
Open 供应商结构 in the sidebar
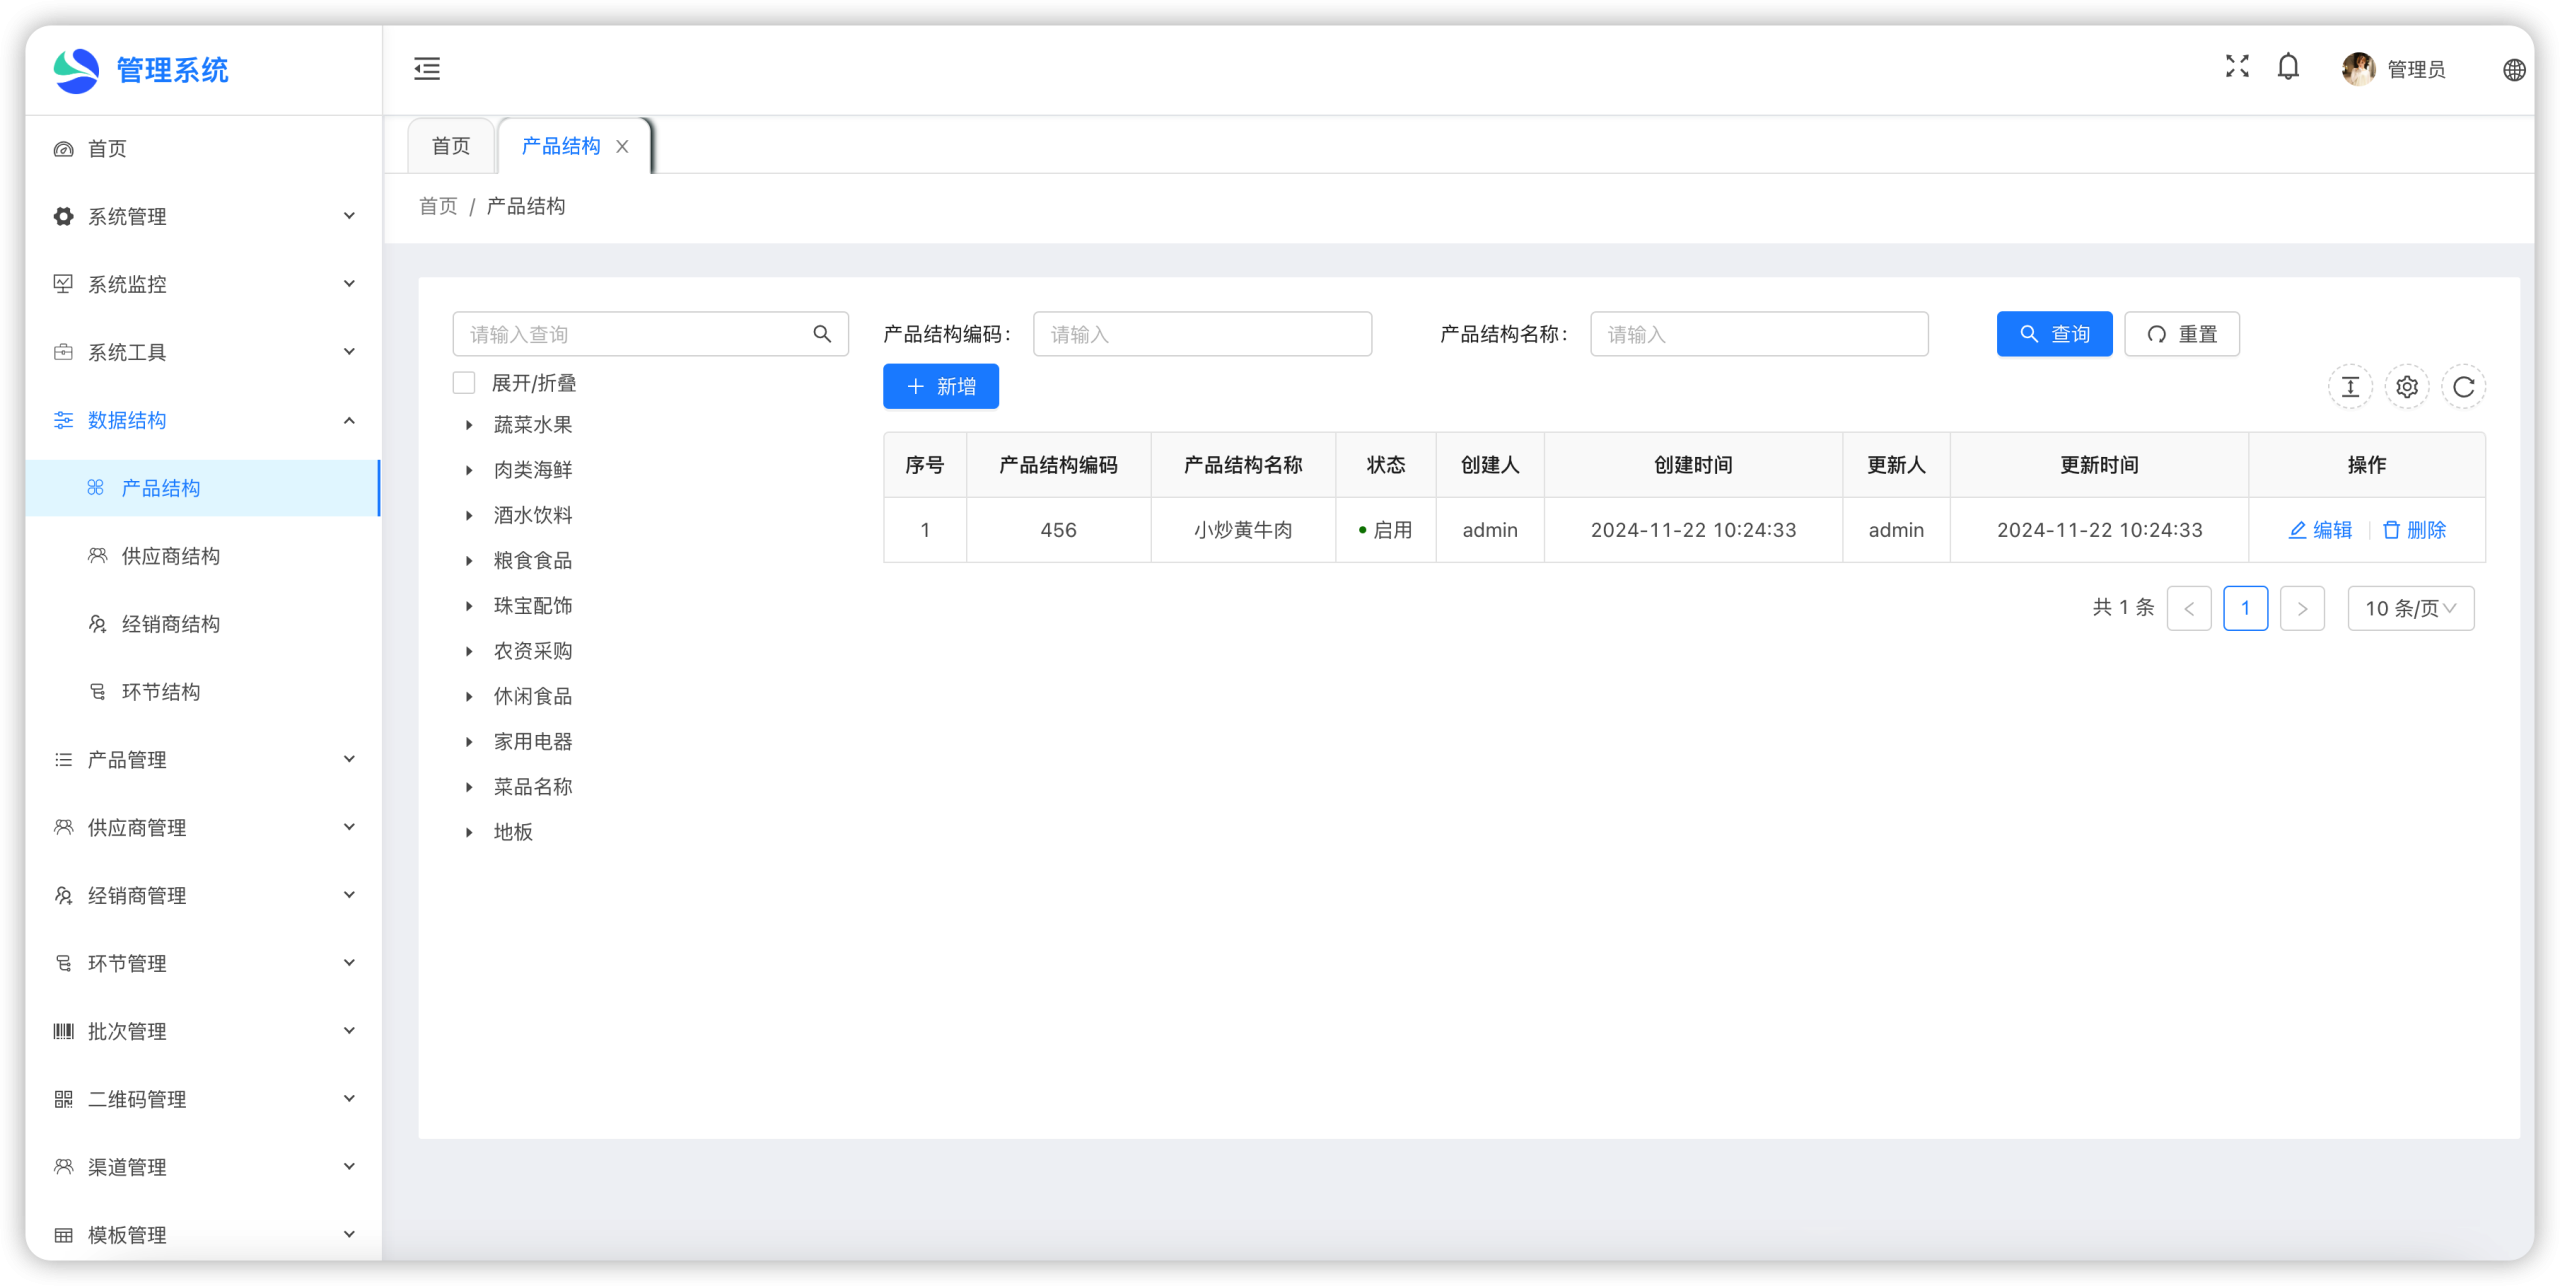171,556
